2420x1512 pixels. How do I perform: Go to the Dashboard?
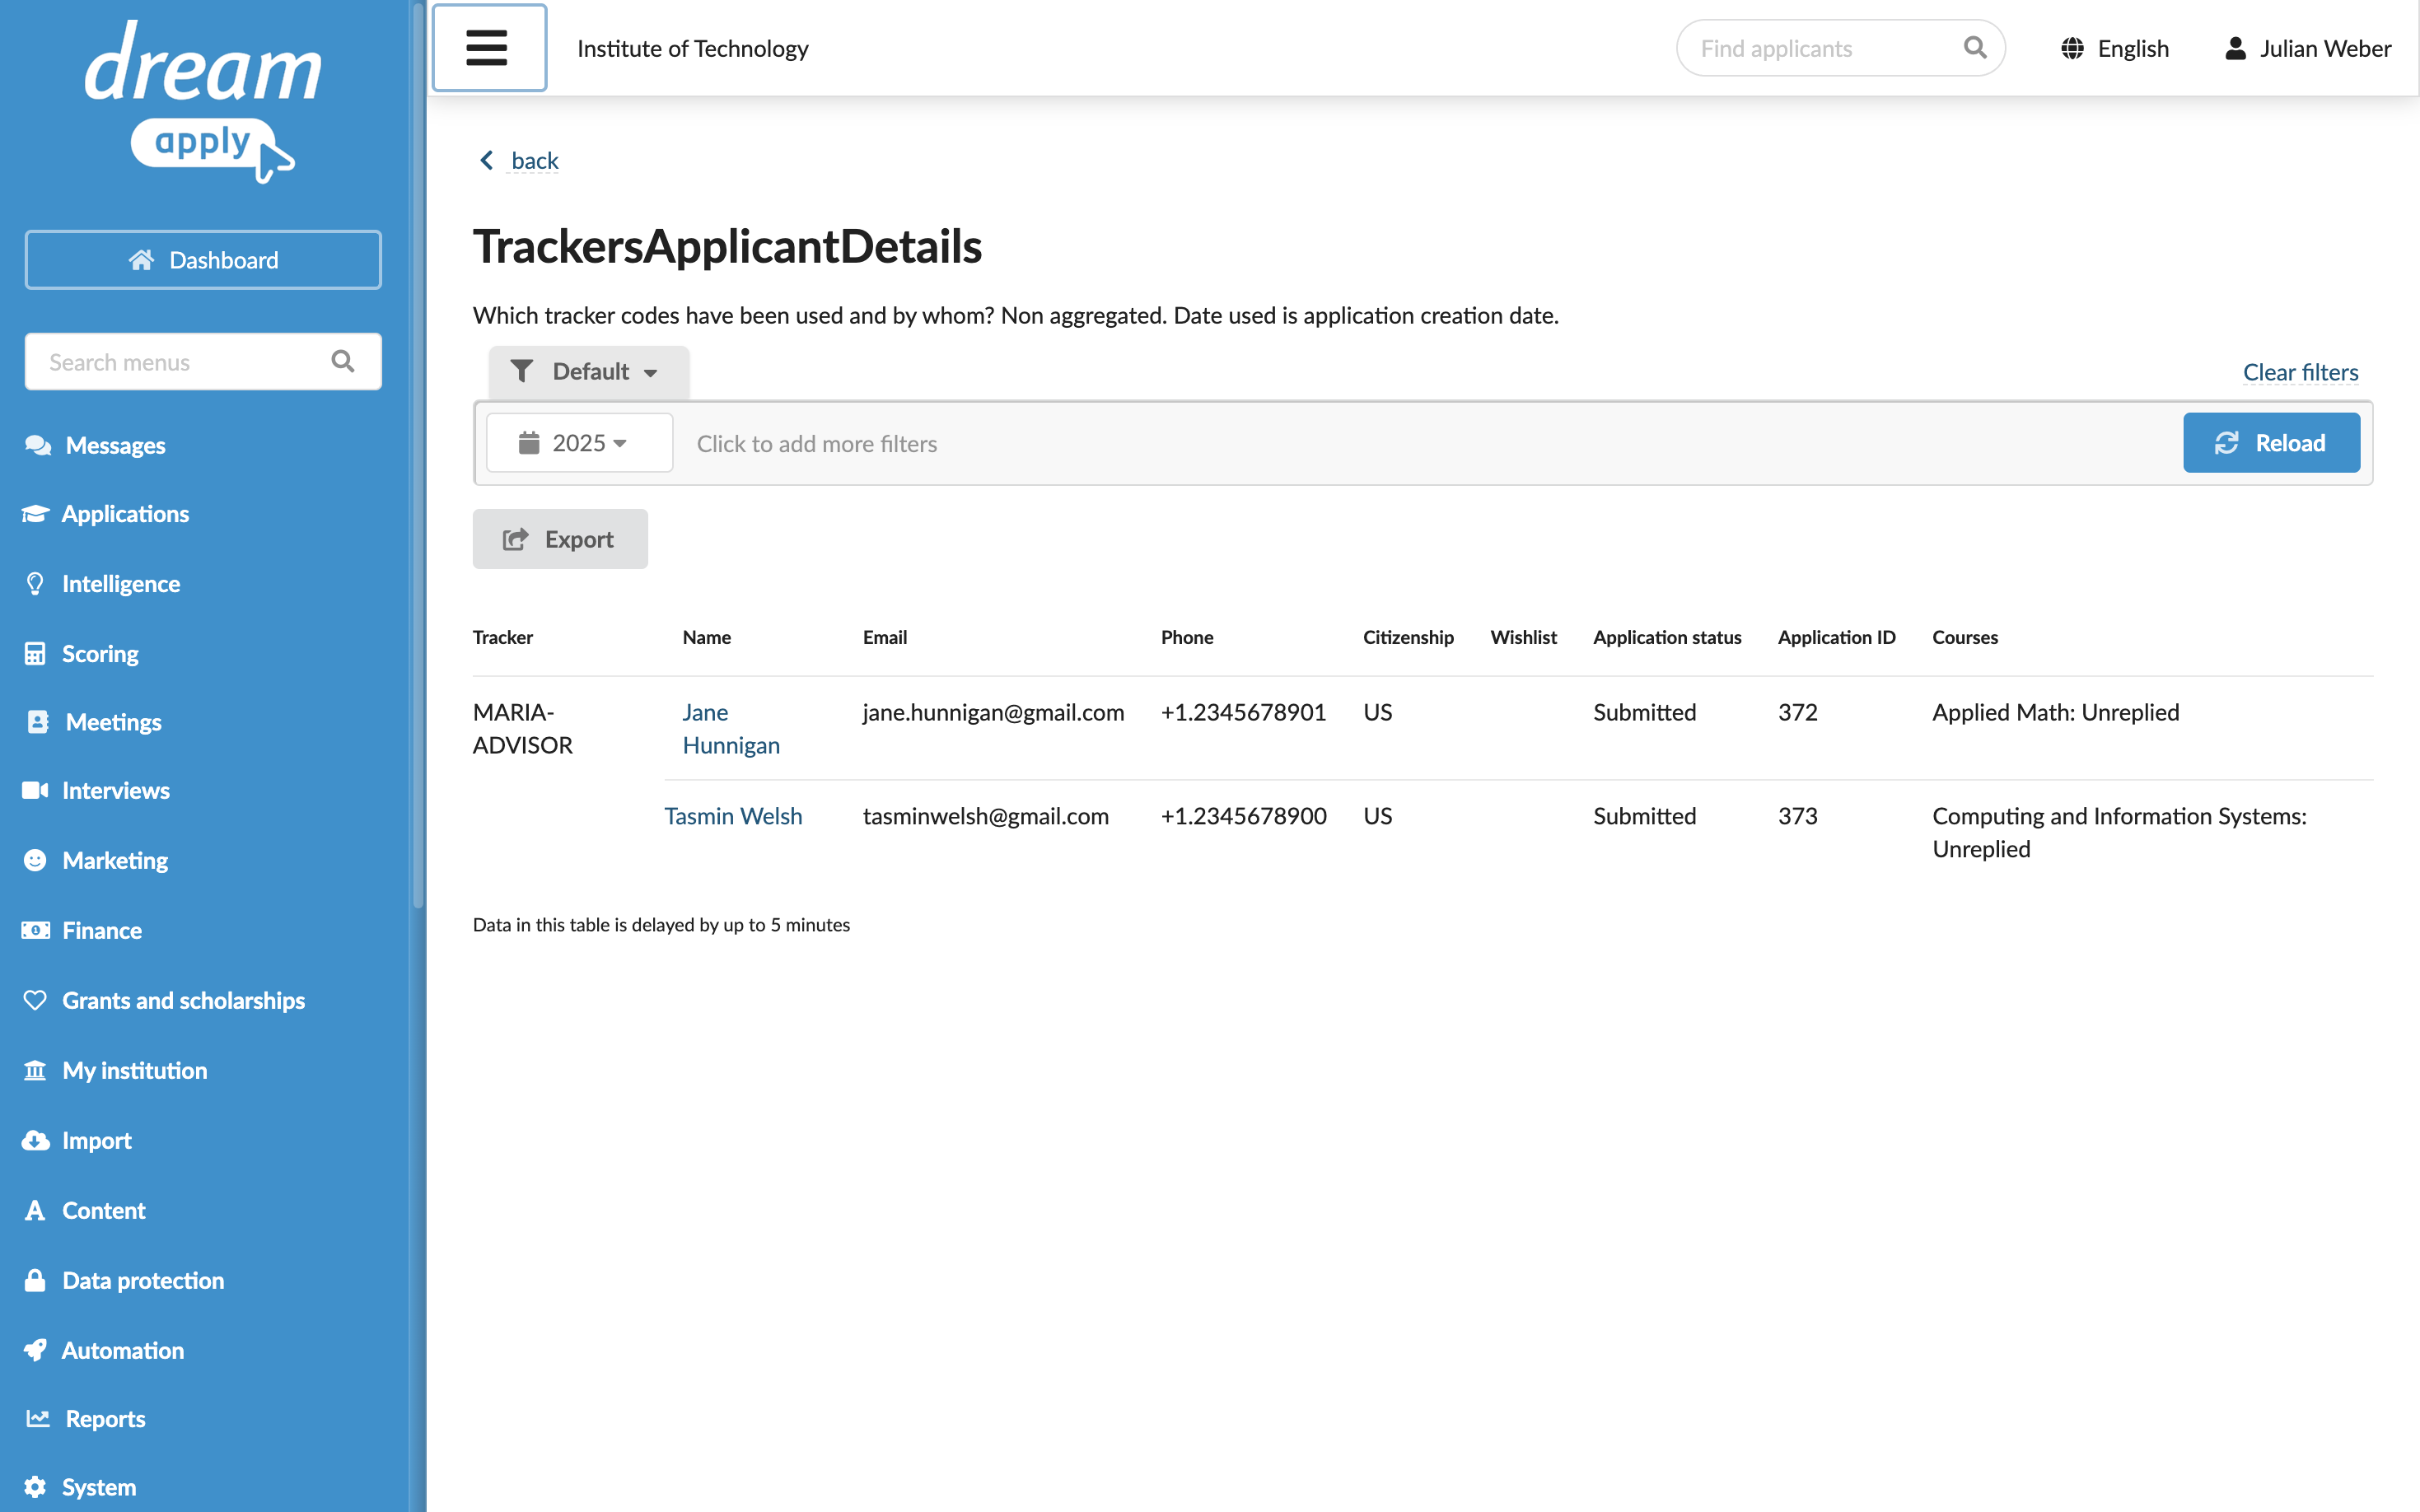pos(203,260)
